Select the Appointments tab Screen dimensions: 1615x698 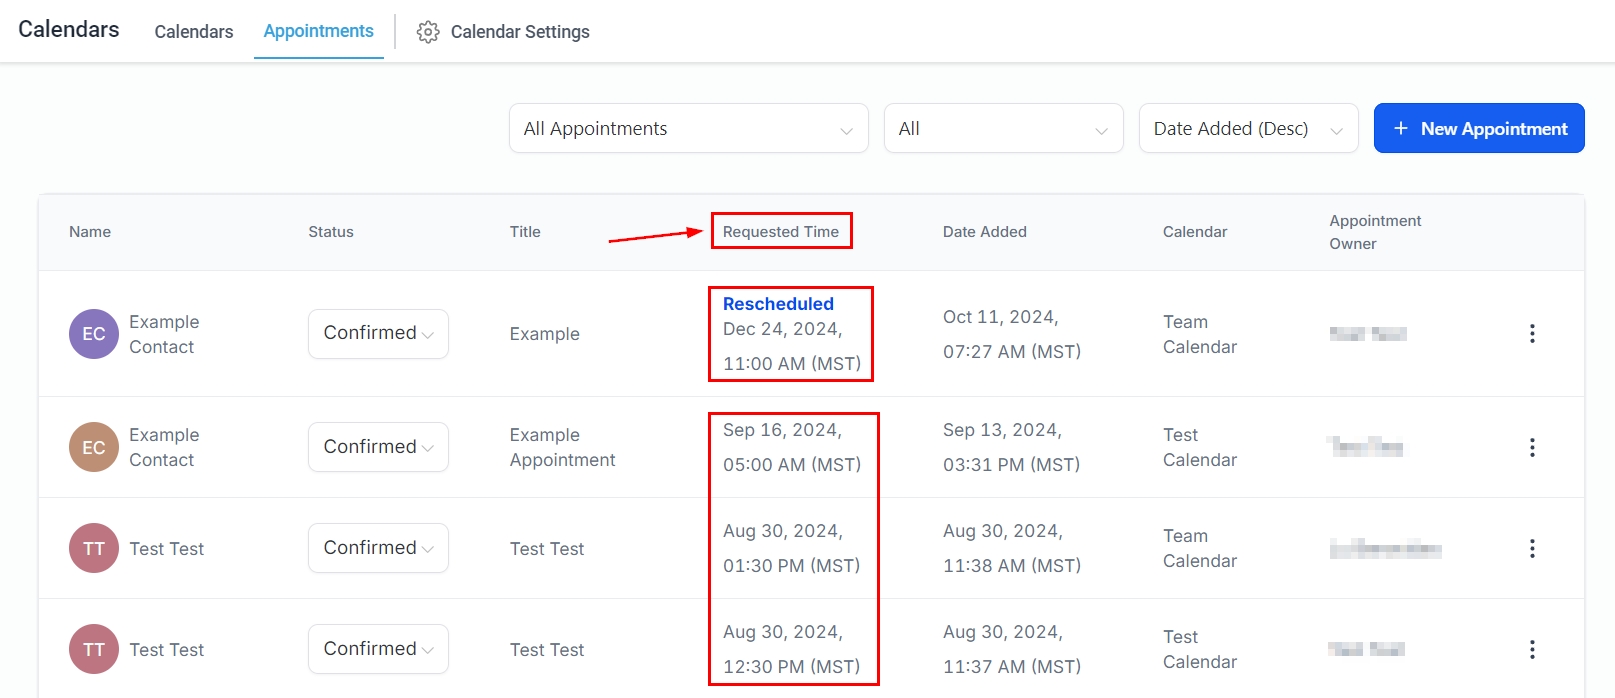319,31
